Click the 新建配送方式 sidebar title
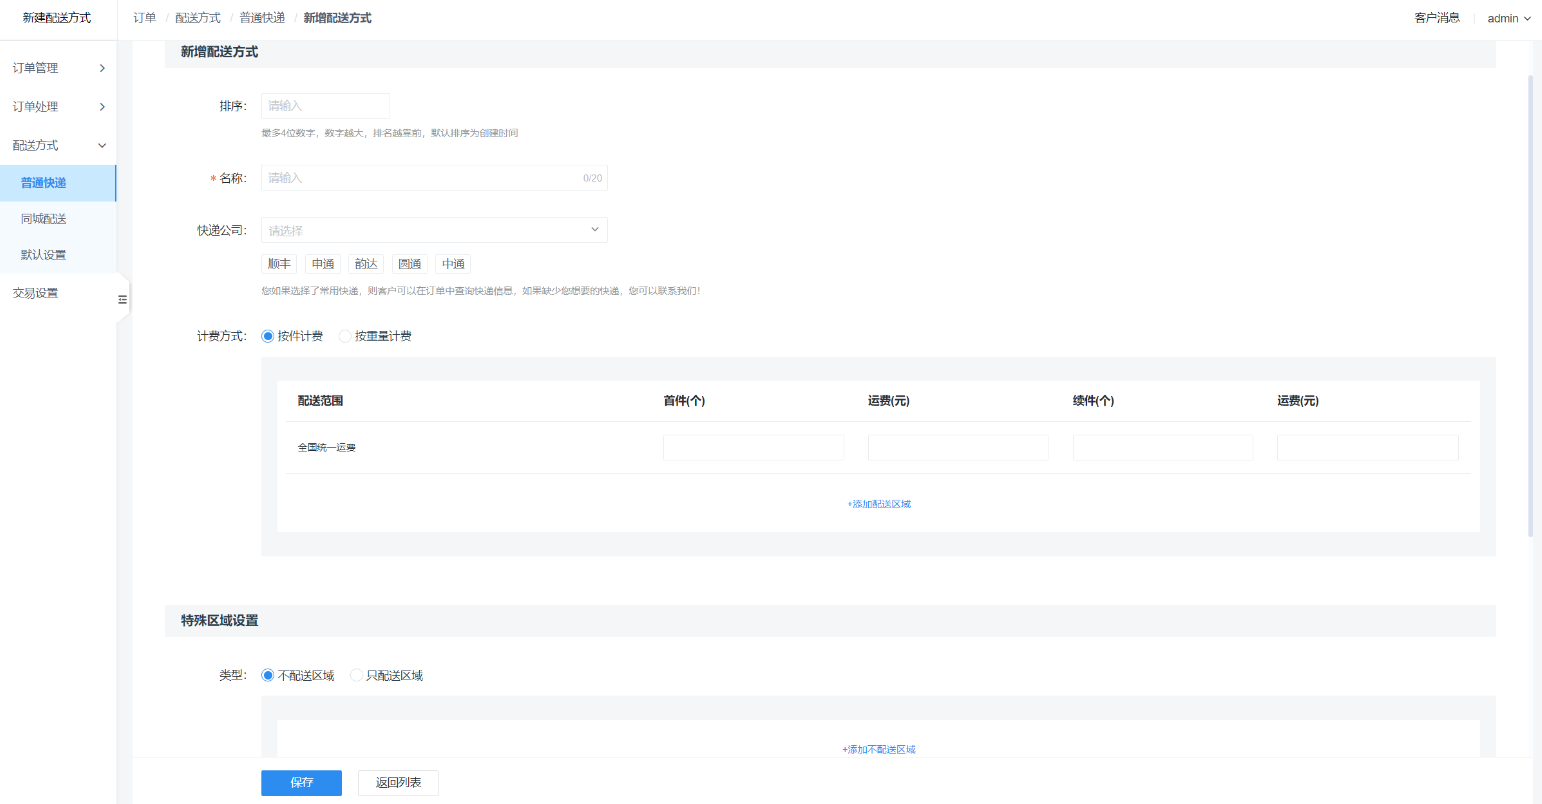1542x804 pixels. tap(57, 18)
